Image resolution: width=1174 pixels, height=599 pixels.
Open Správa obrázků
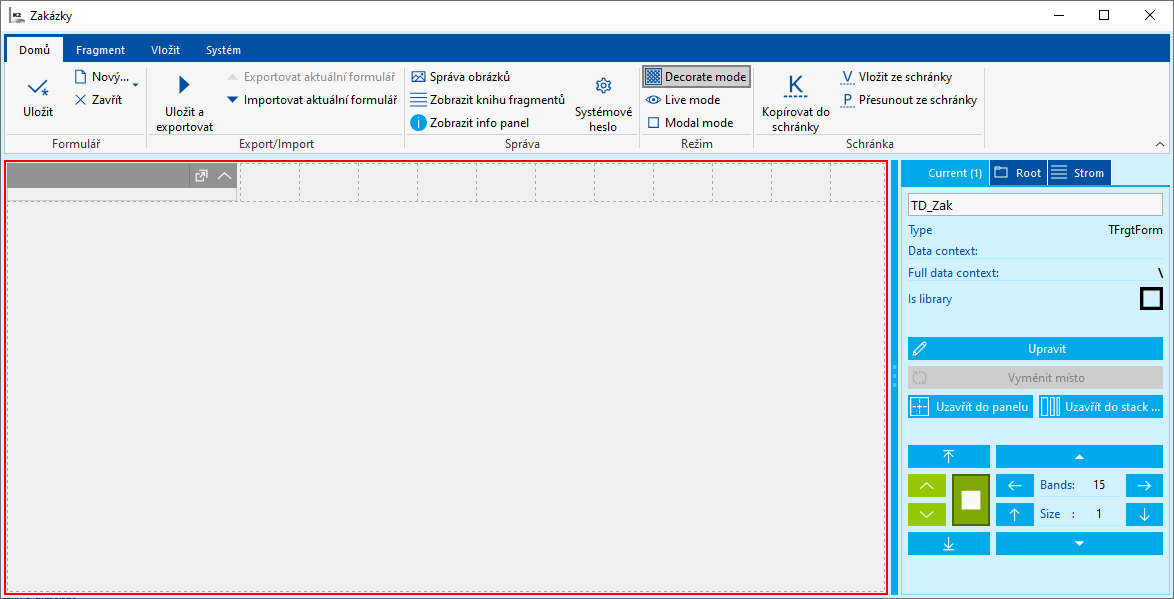[461, 76]
